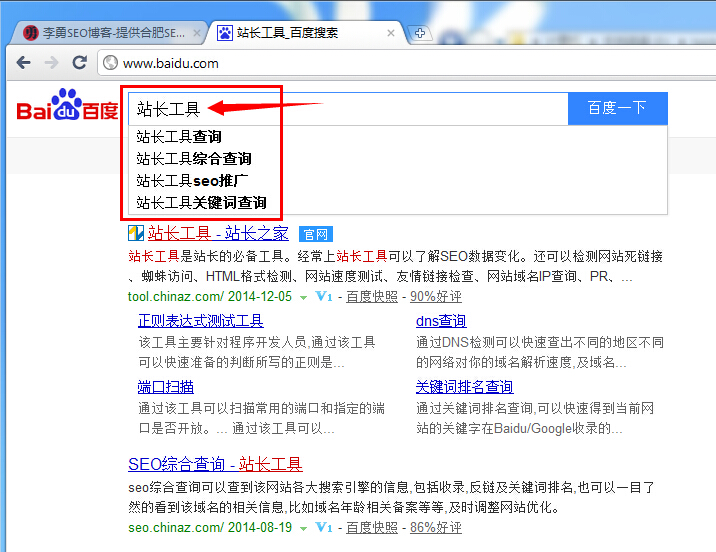This screenshot has height=552, width=716.
Task: Go back with the browser back arrow
Action: point(23,63)
